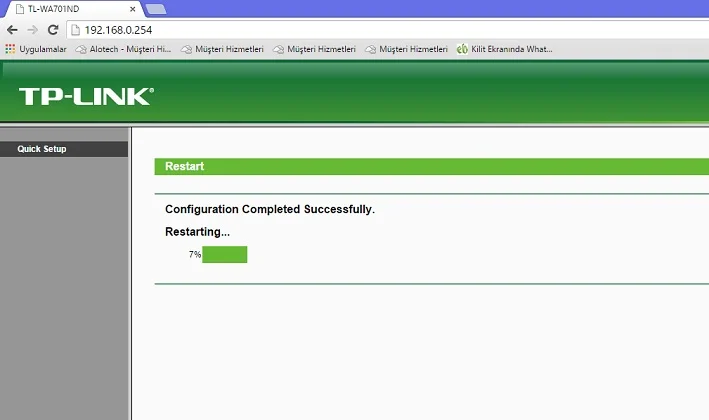
Task: Select Quick Setup in the sidebar
Action: tap(42, 149)
